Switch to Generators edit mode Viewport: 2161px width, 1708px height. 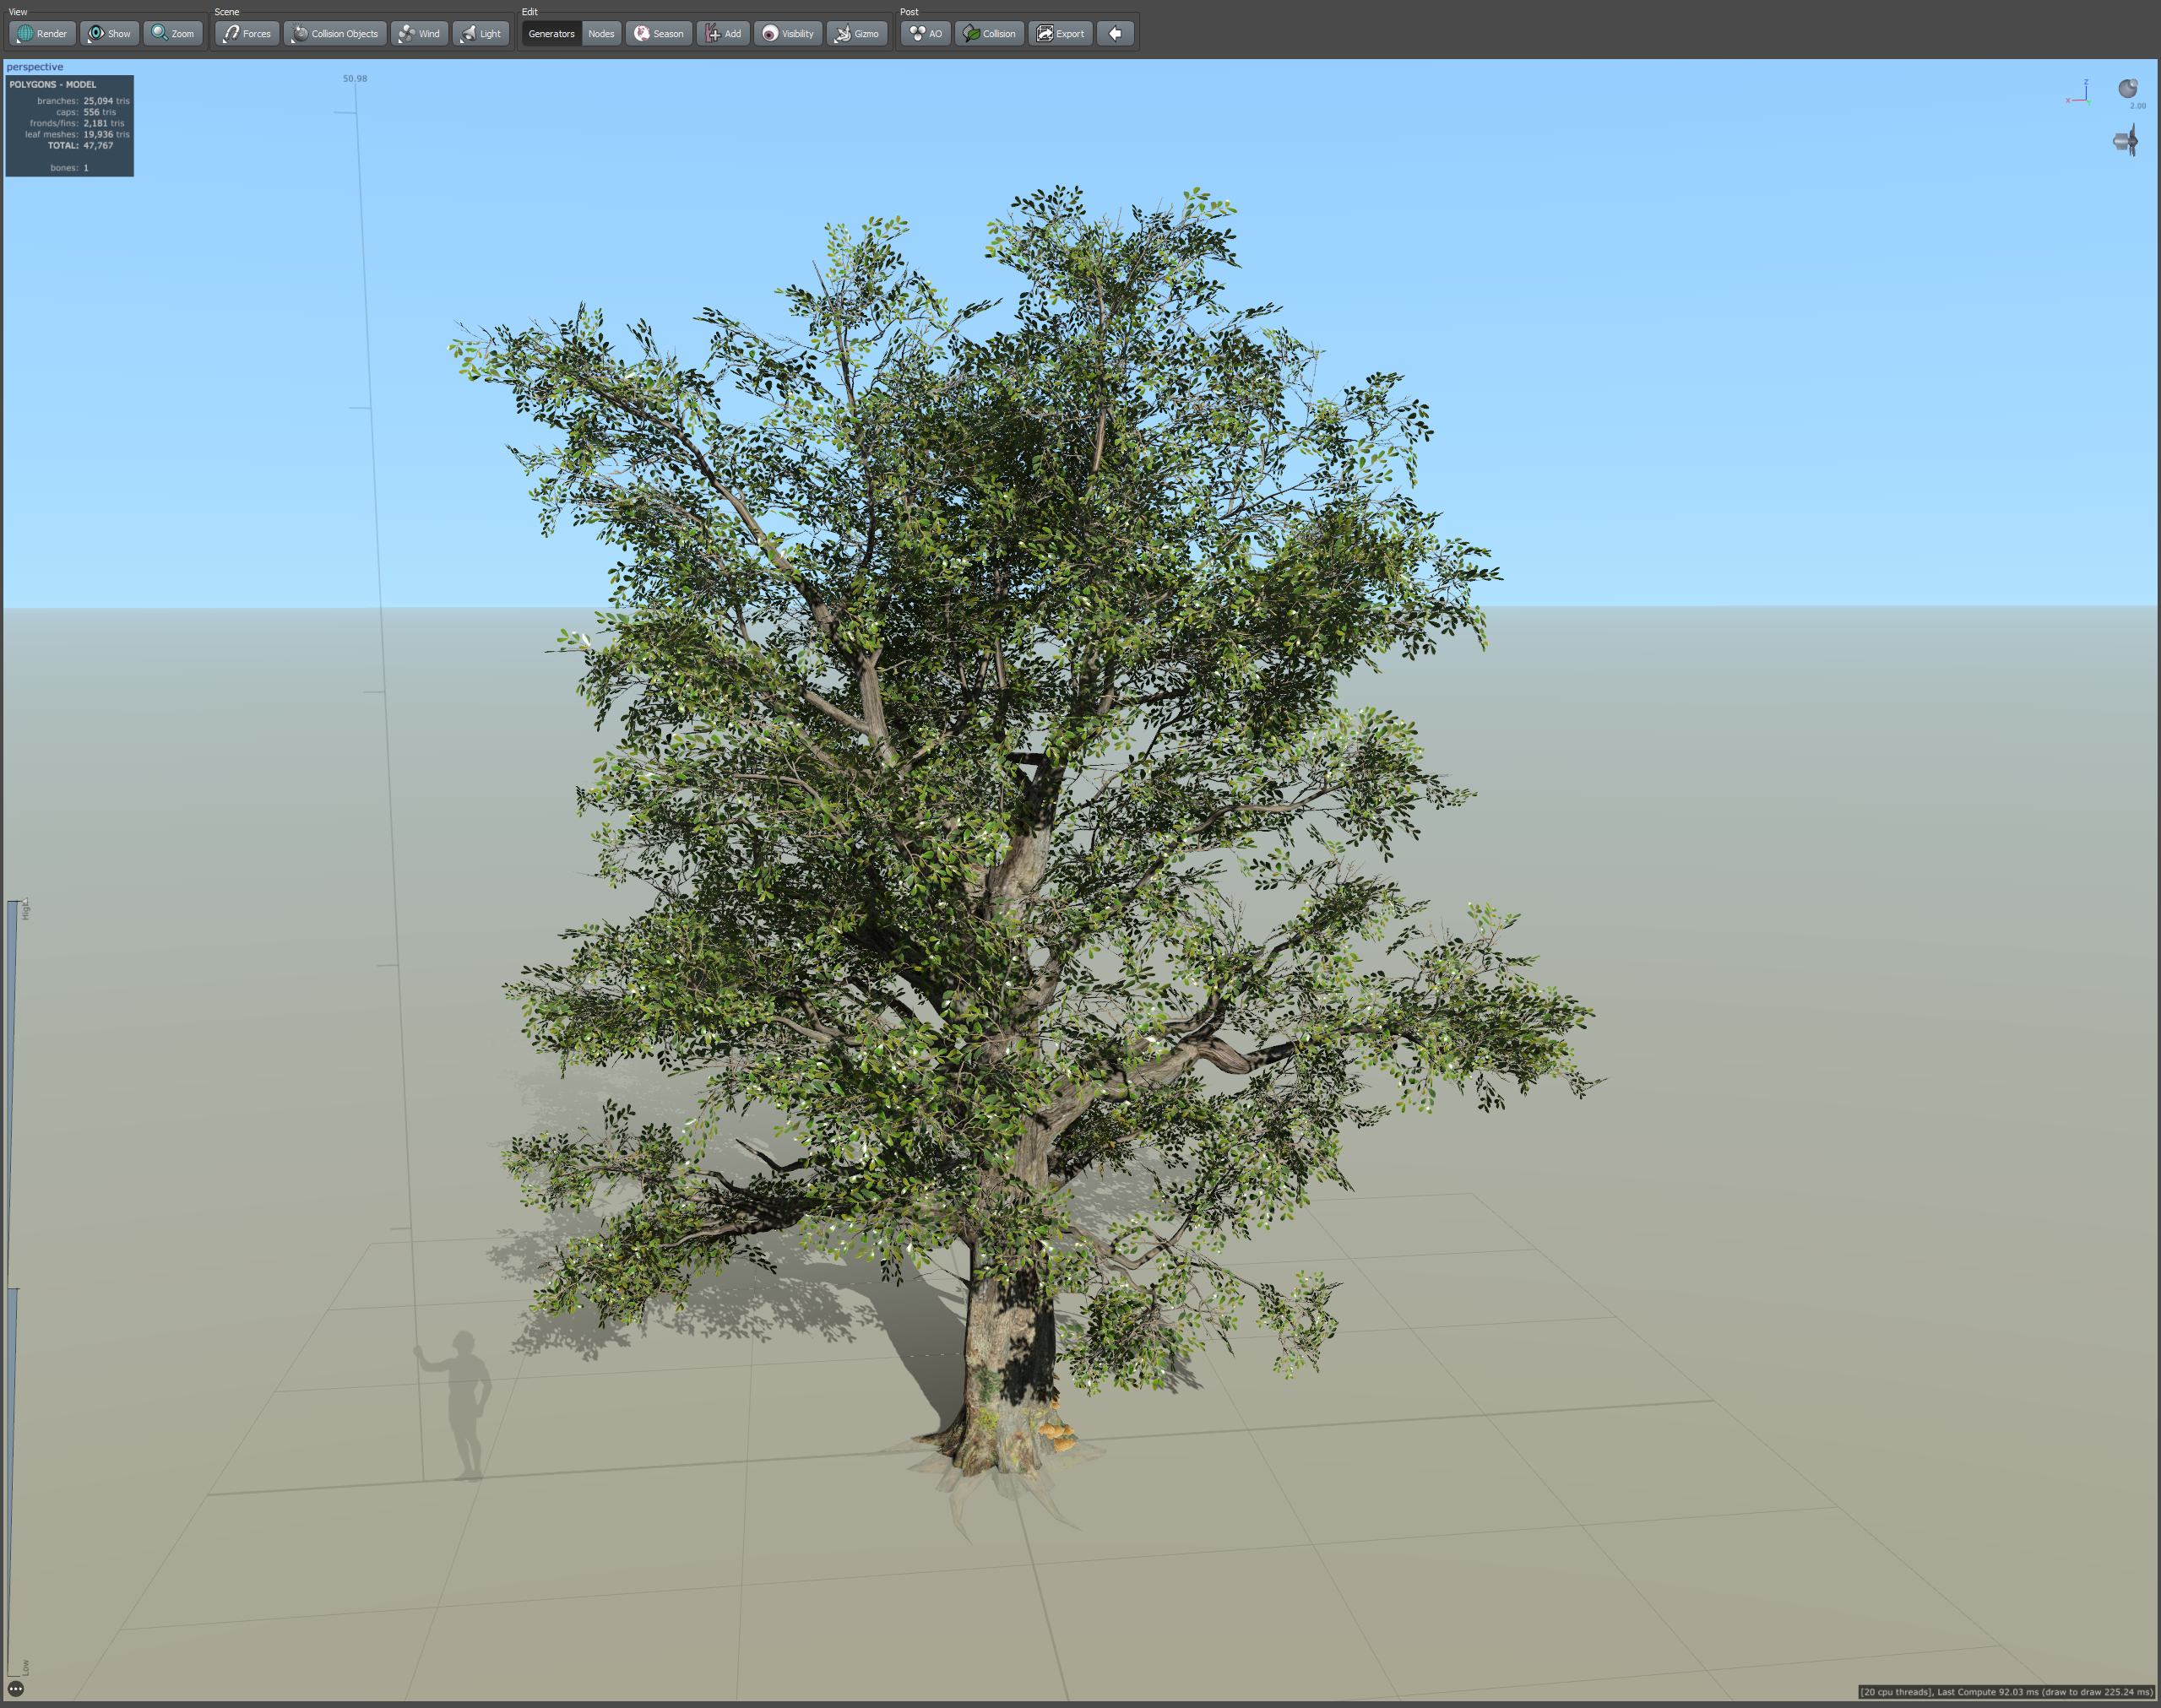(551, 33)
